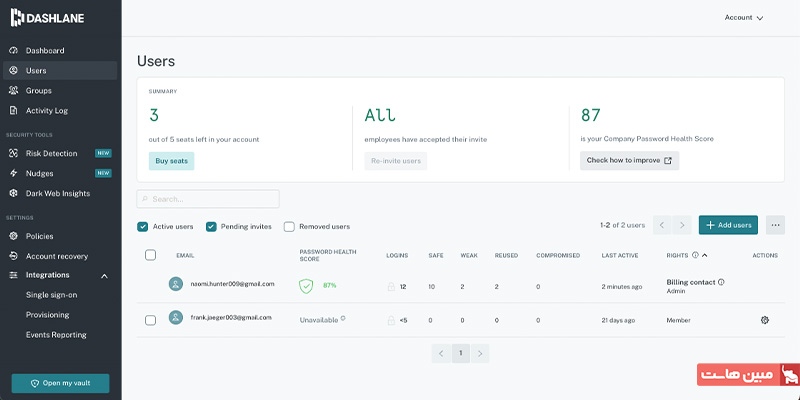
Task: Collapse the Integrations section chevron
Action: (105, 276)
